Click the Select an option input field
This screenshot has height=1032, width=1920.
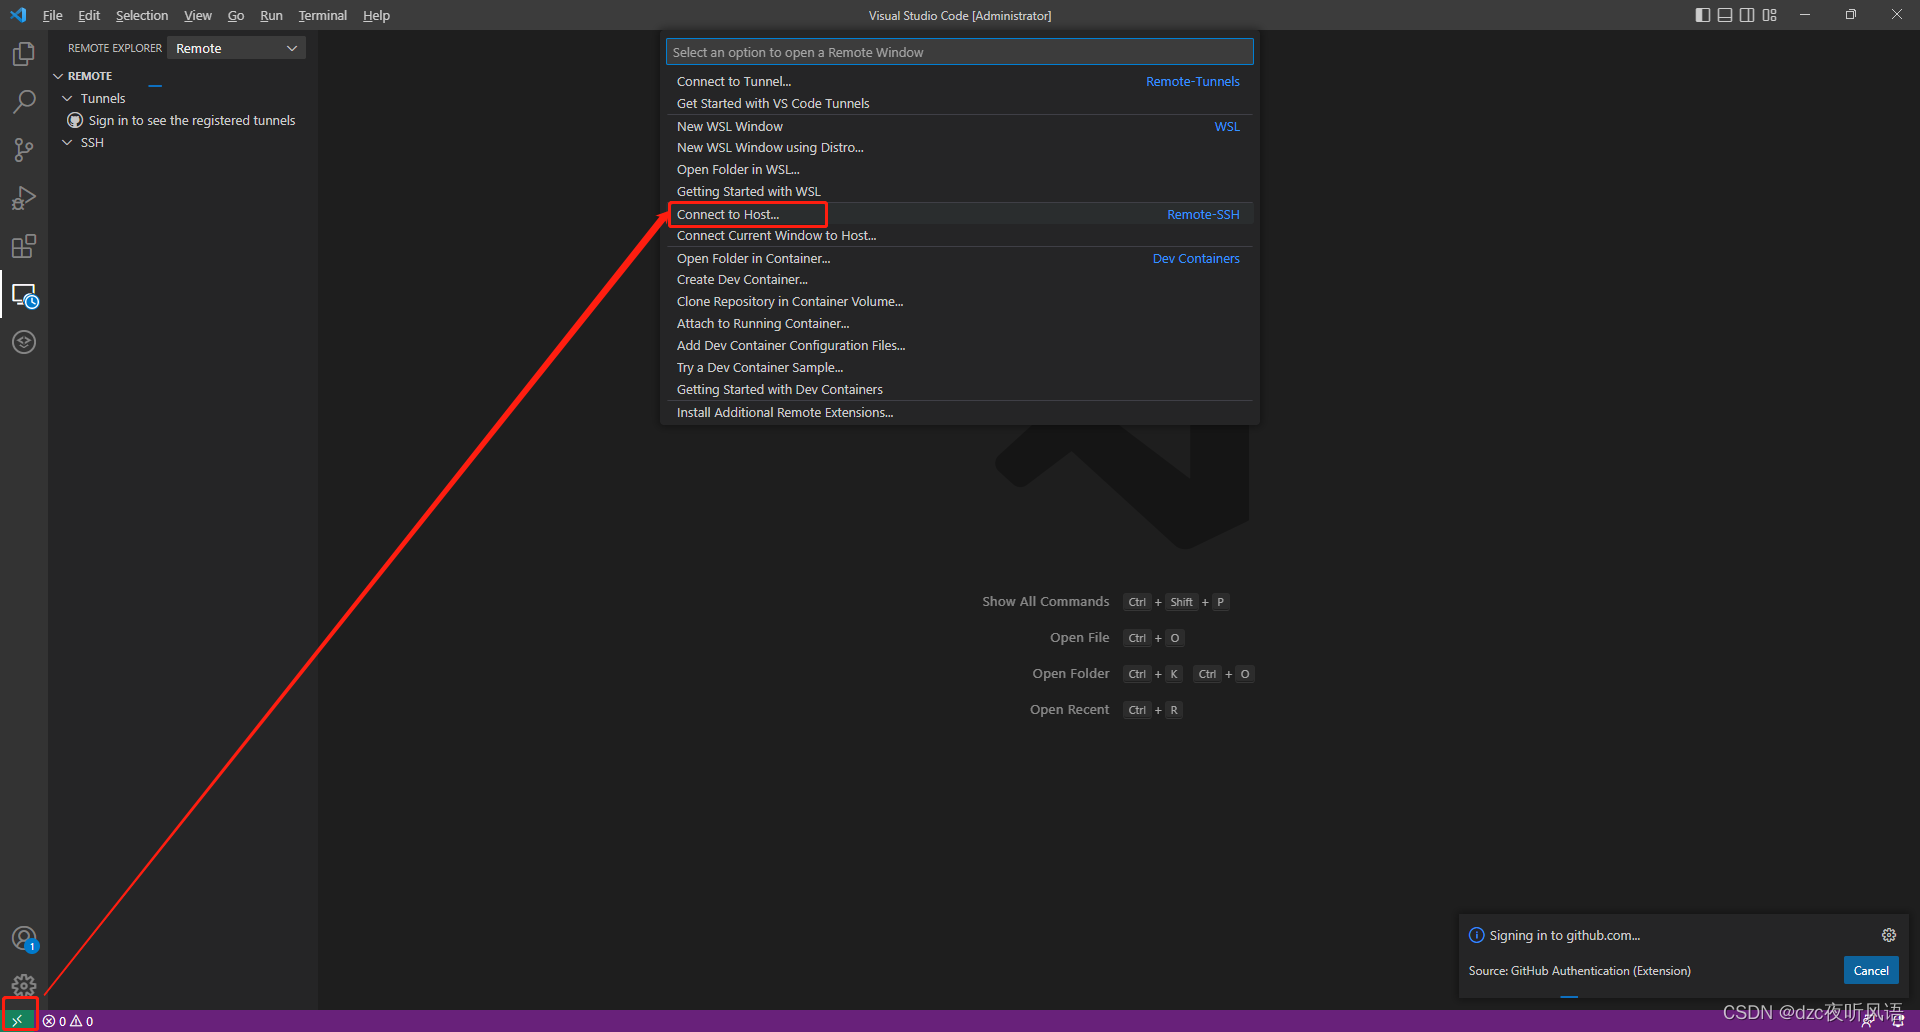[959, 51]
